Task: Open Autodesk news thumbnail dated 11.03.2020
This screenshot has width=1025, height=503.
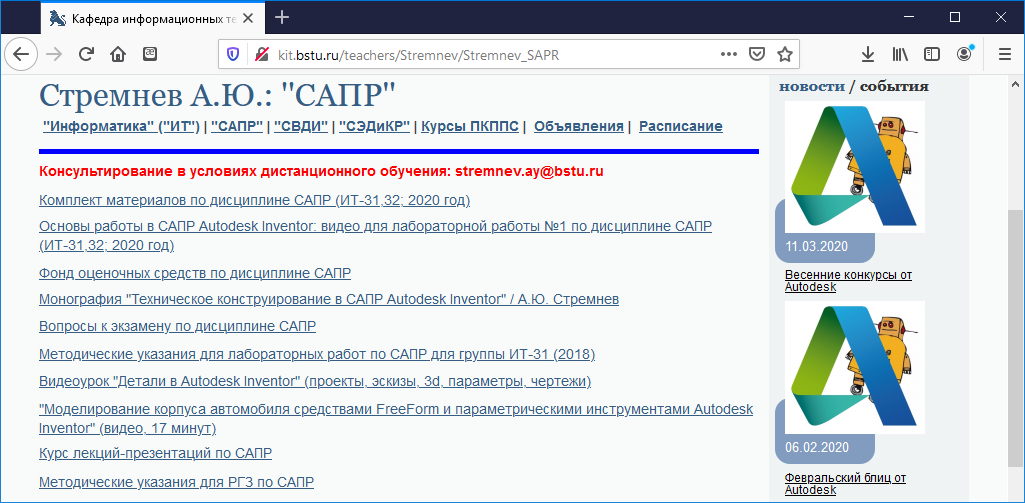Action: pos(855,167)
